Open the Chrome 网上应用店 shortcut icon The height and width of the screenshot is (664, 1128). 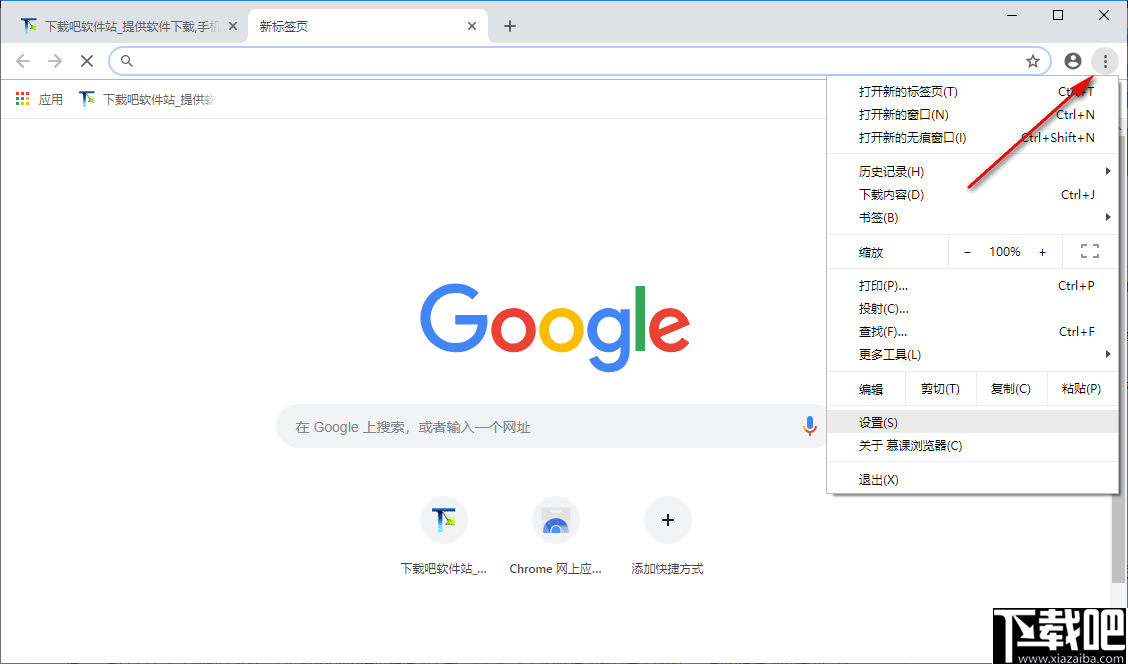coord(556,520)
